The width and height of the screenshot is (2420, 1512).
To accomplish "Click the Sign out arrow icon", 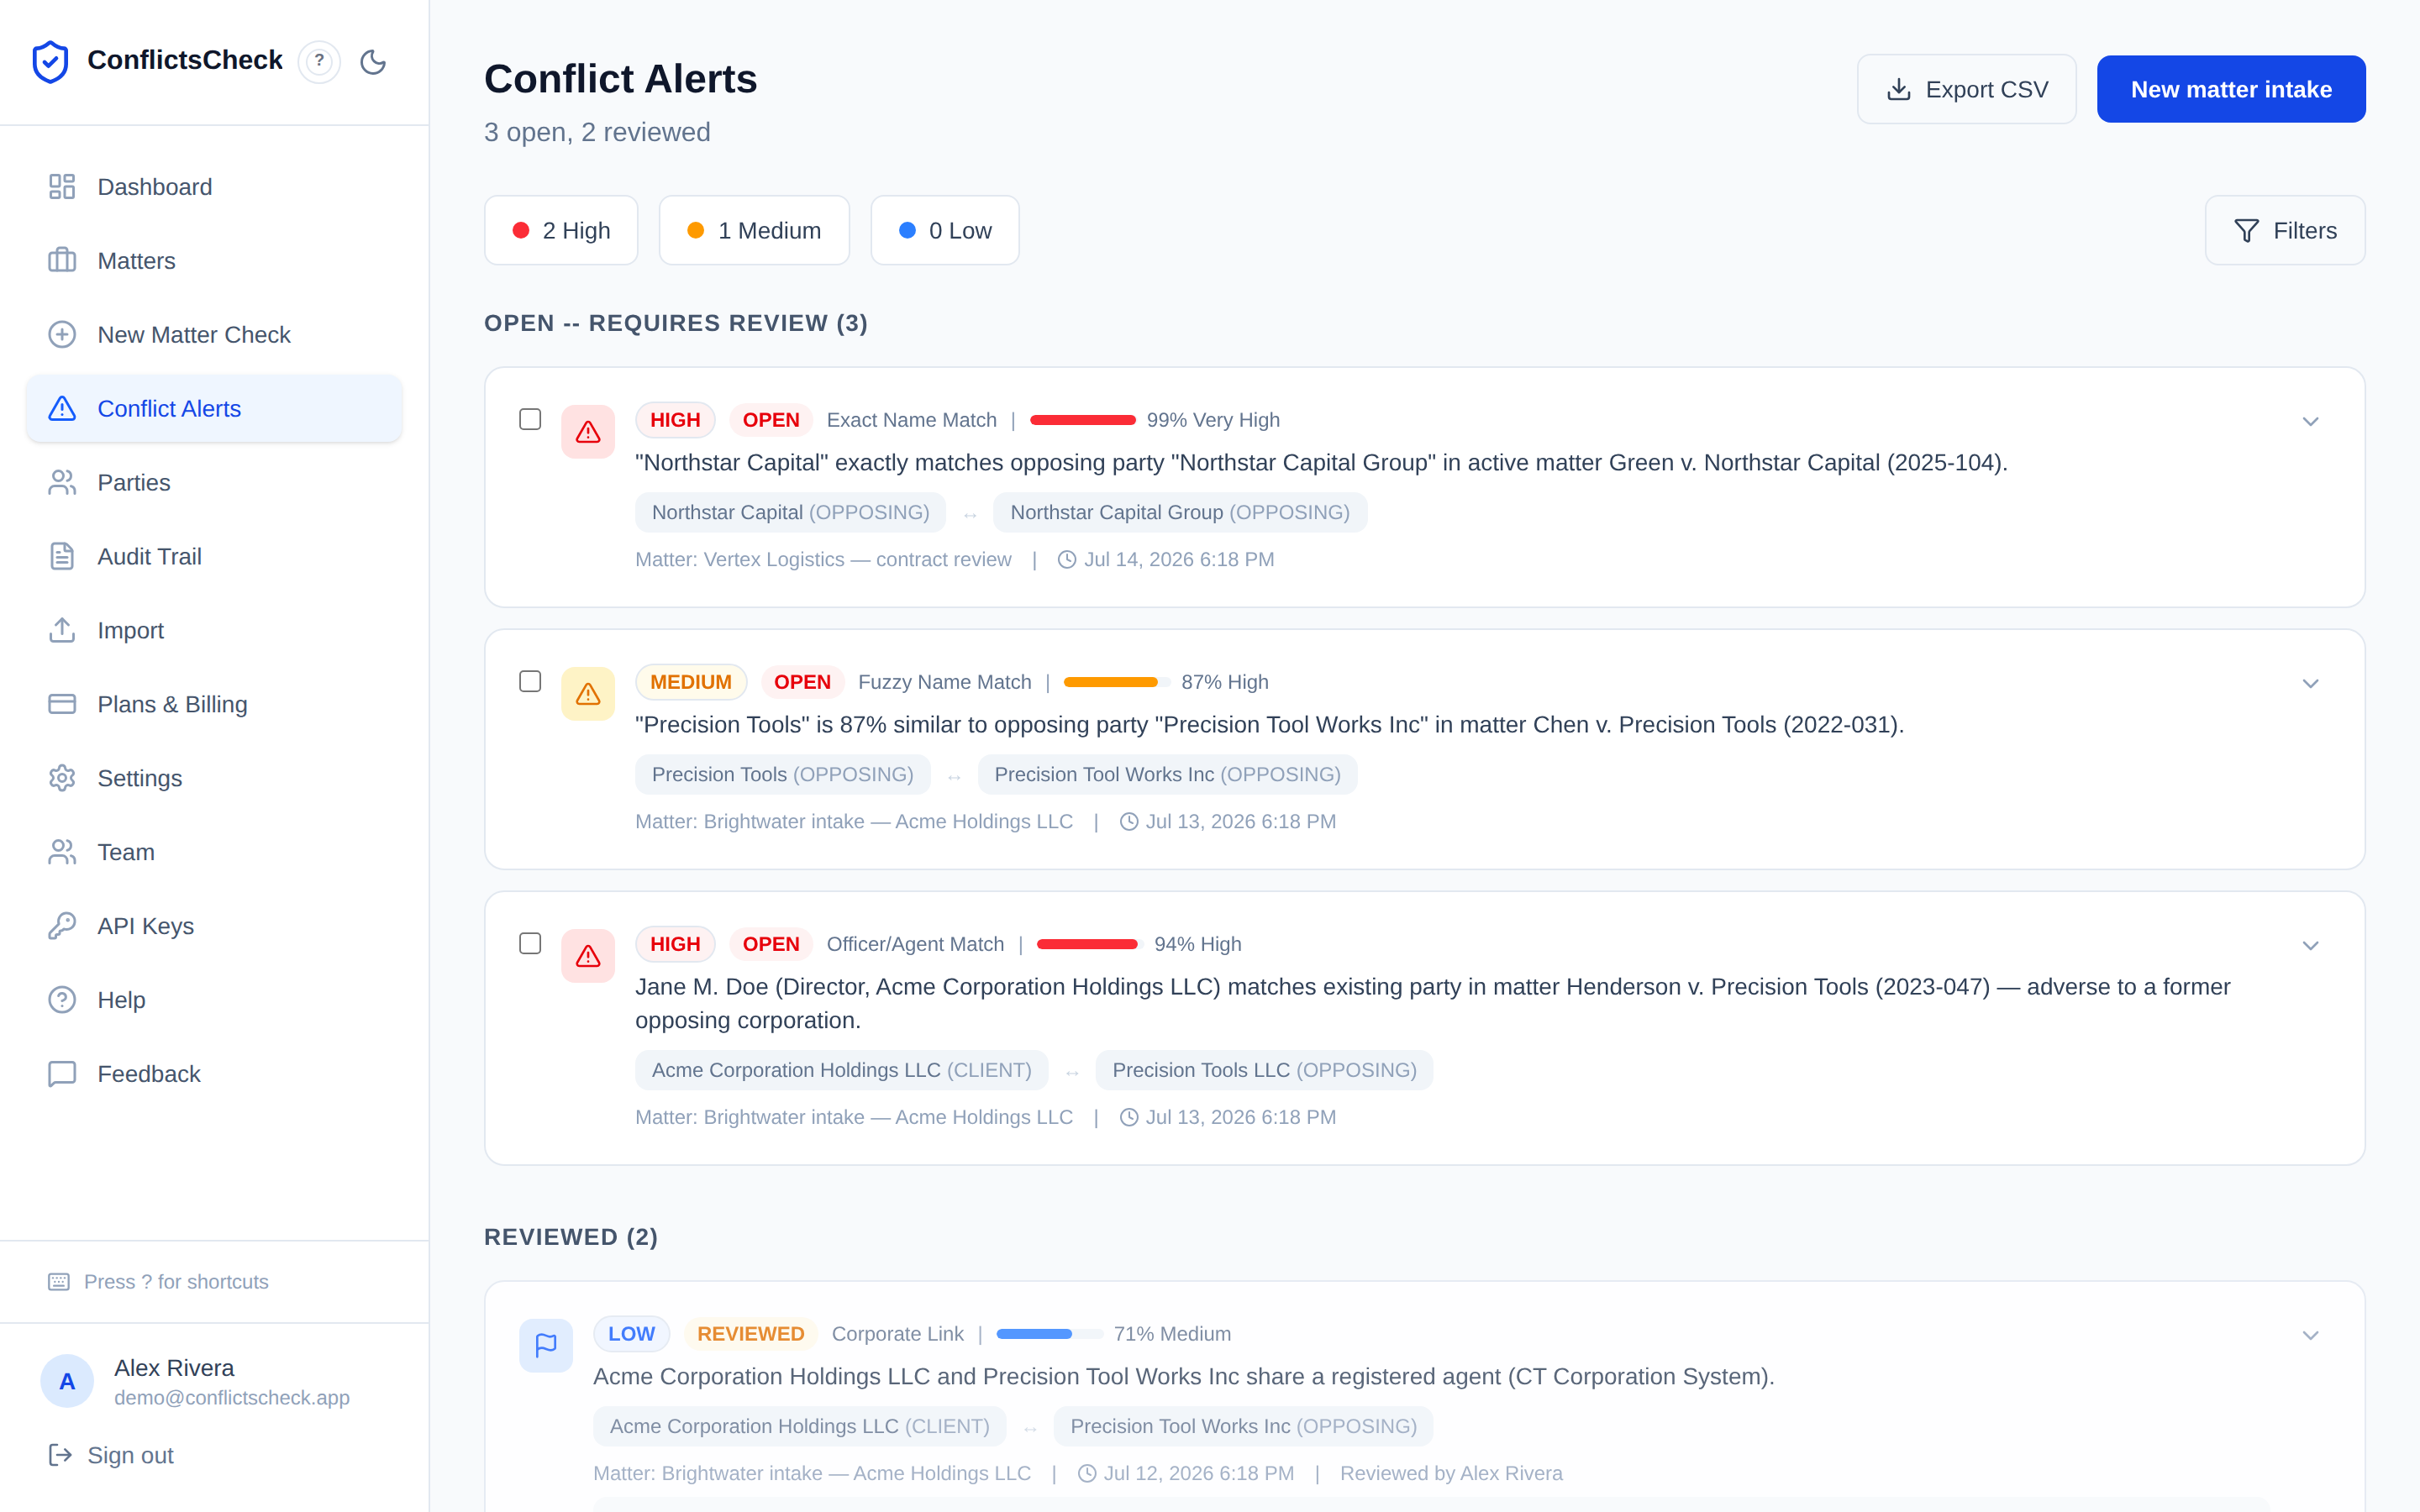I will point(60,1455).
